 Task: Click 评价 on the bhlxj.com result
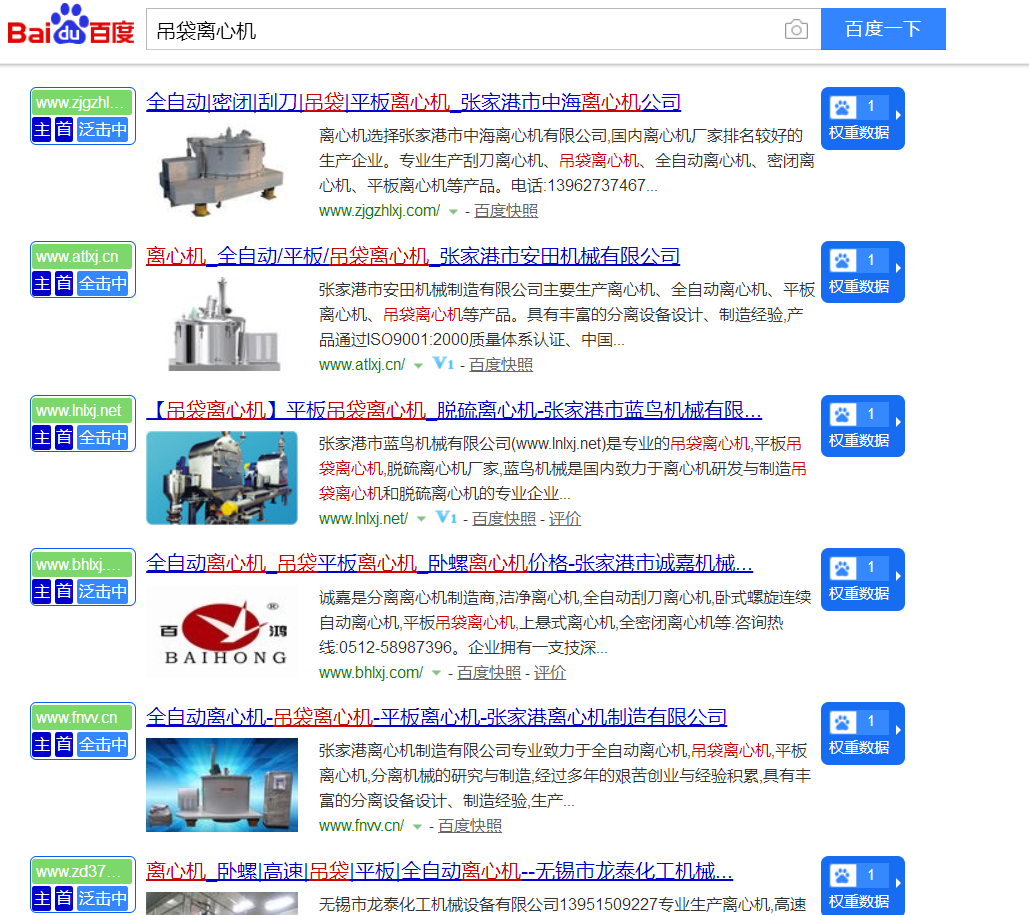point(550,673)
